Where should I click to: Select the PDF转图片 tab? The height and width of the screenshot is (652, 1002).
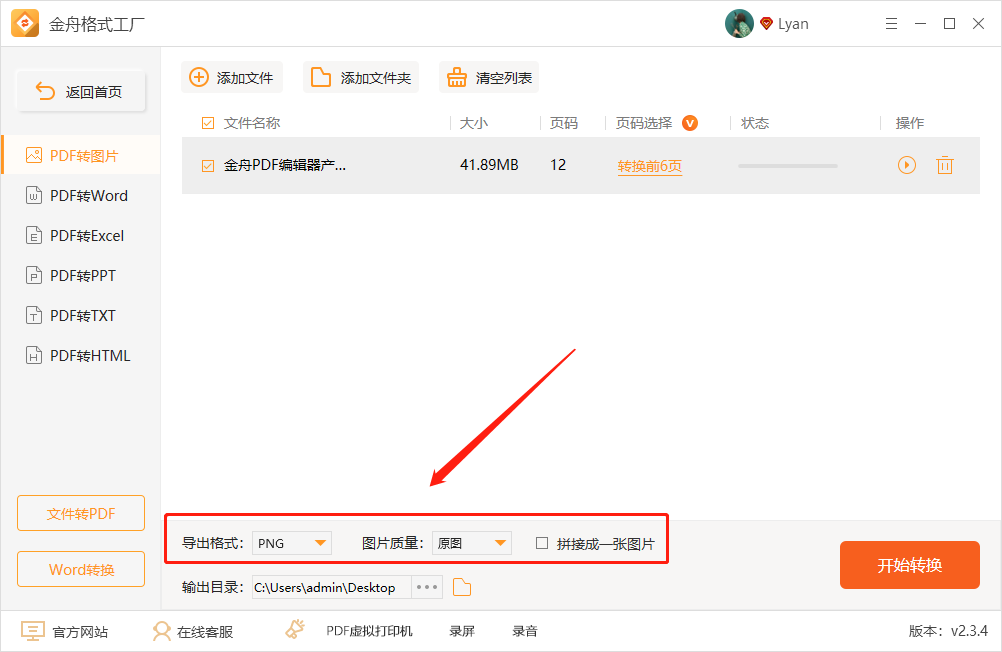click(81, 155)
